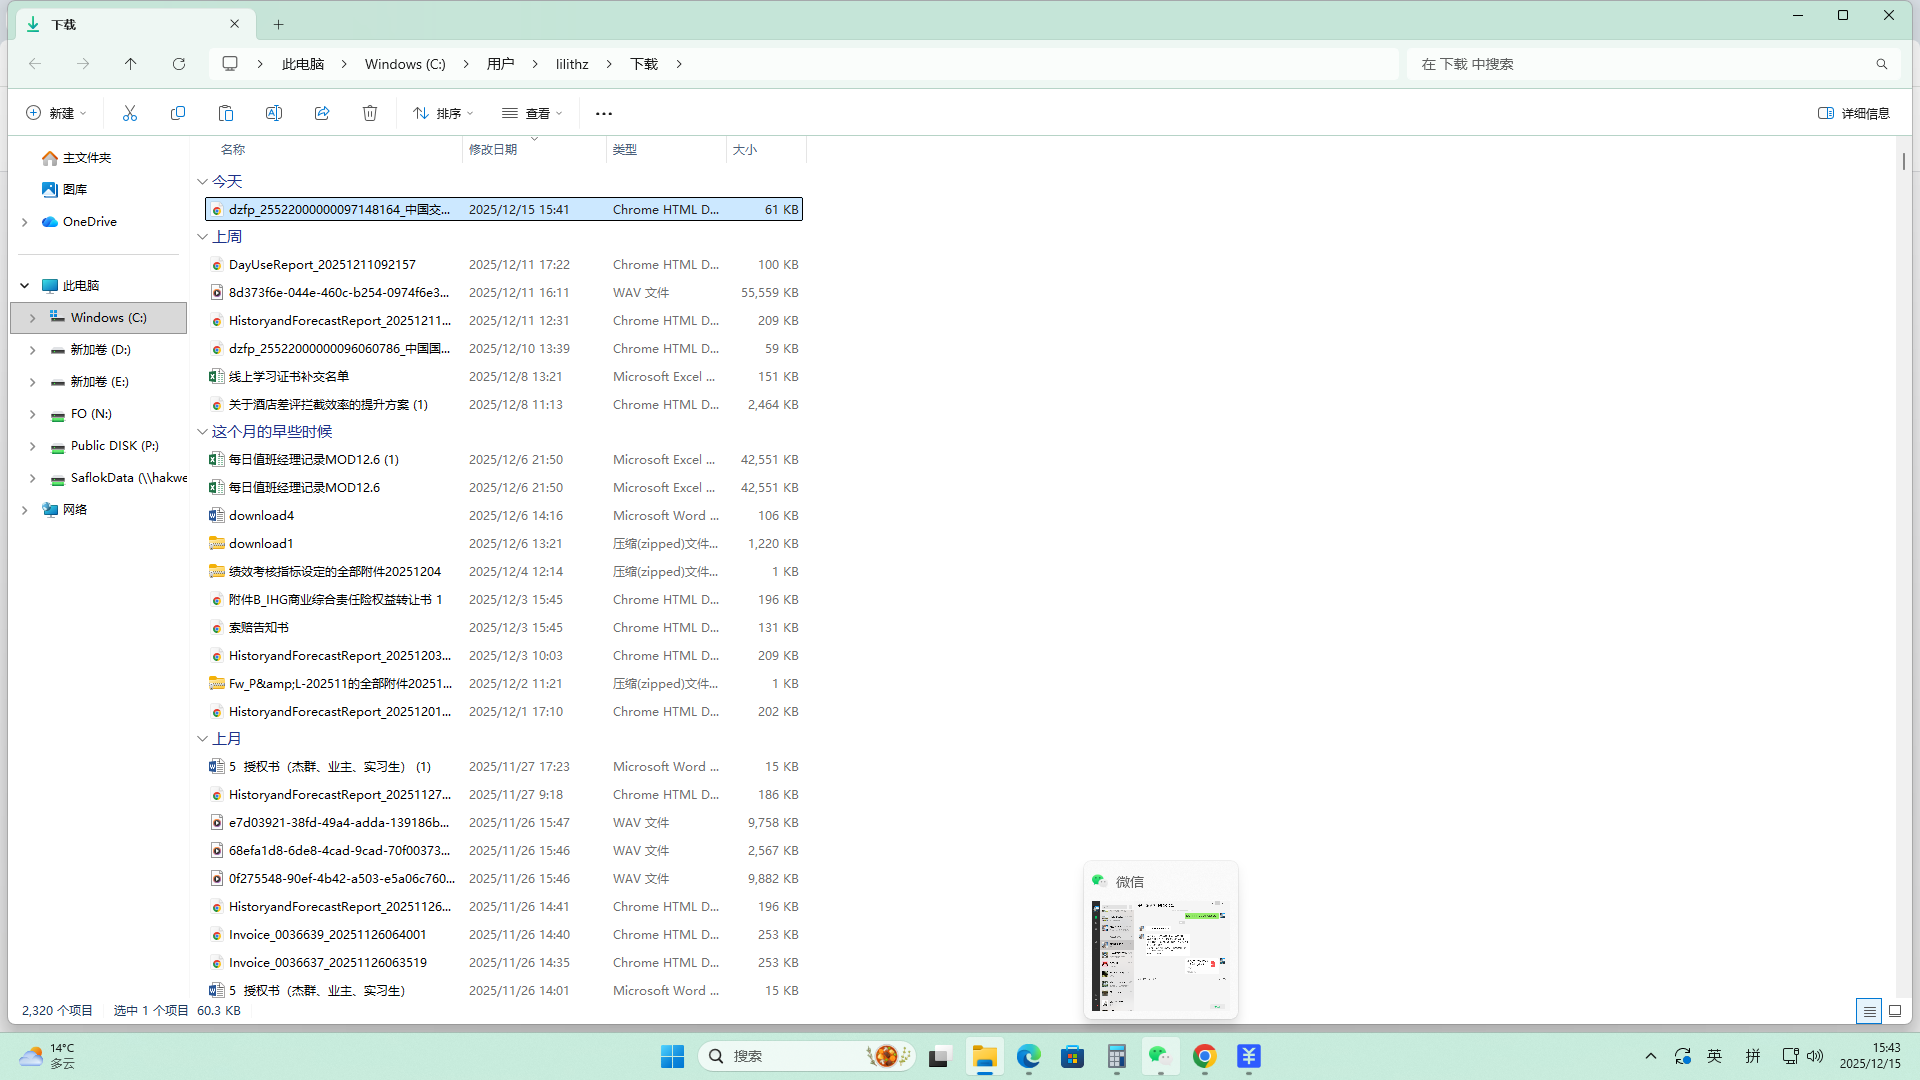Collapse the 上周 file group
This screenshot has height=1080, width=1920.
click(203, 237)
